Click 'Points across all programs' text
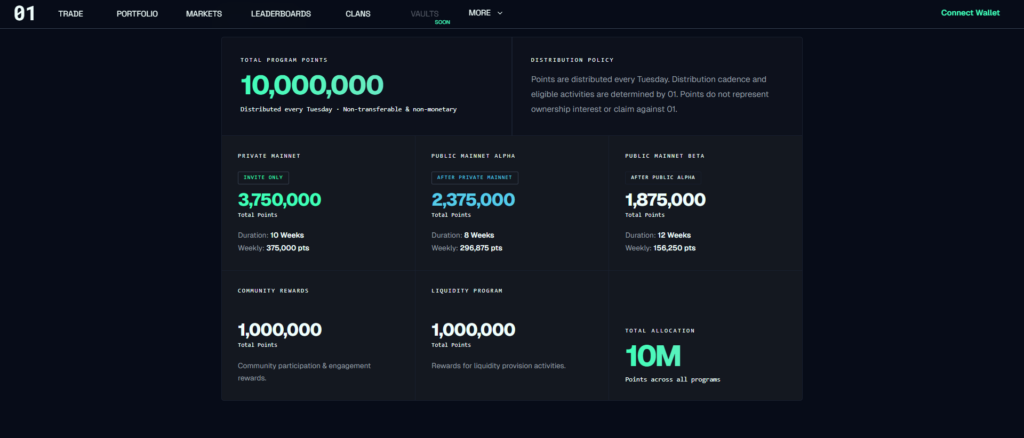 coord(673,380)
